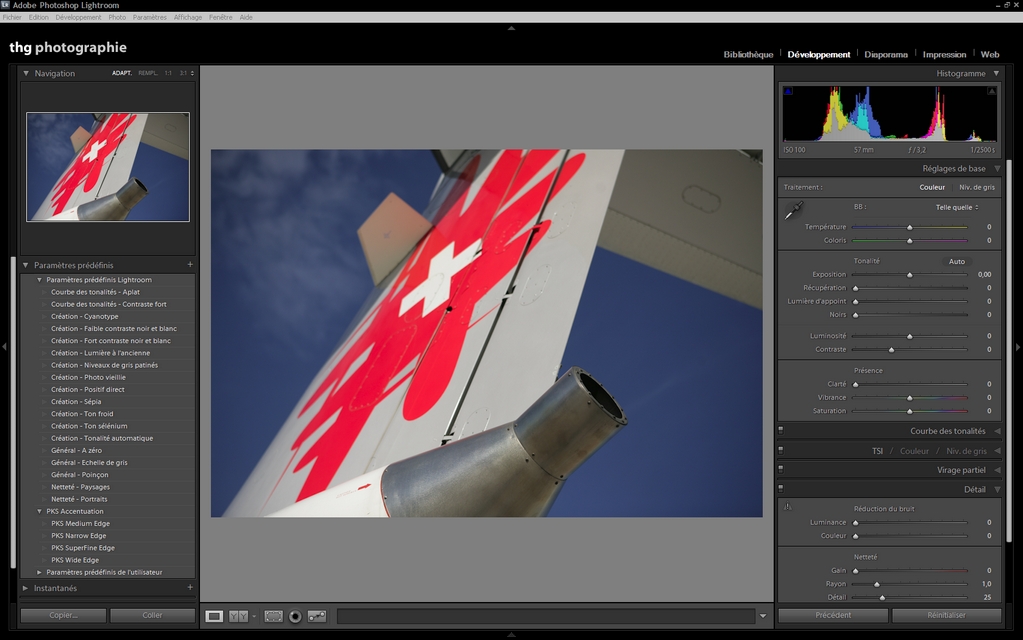Toggle the shadow clipping indicator in the histogram

coord(788,91)
